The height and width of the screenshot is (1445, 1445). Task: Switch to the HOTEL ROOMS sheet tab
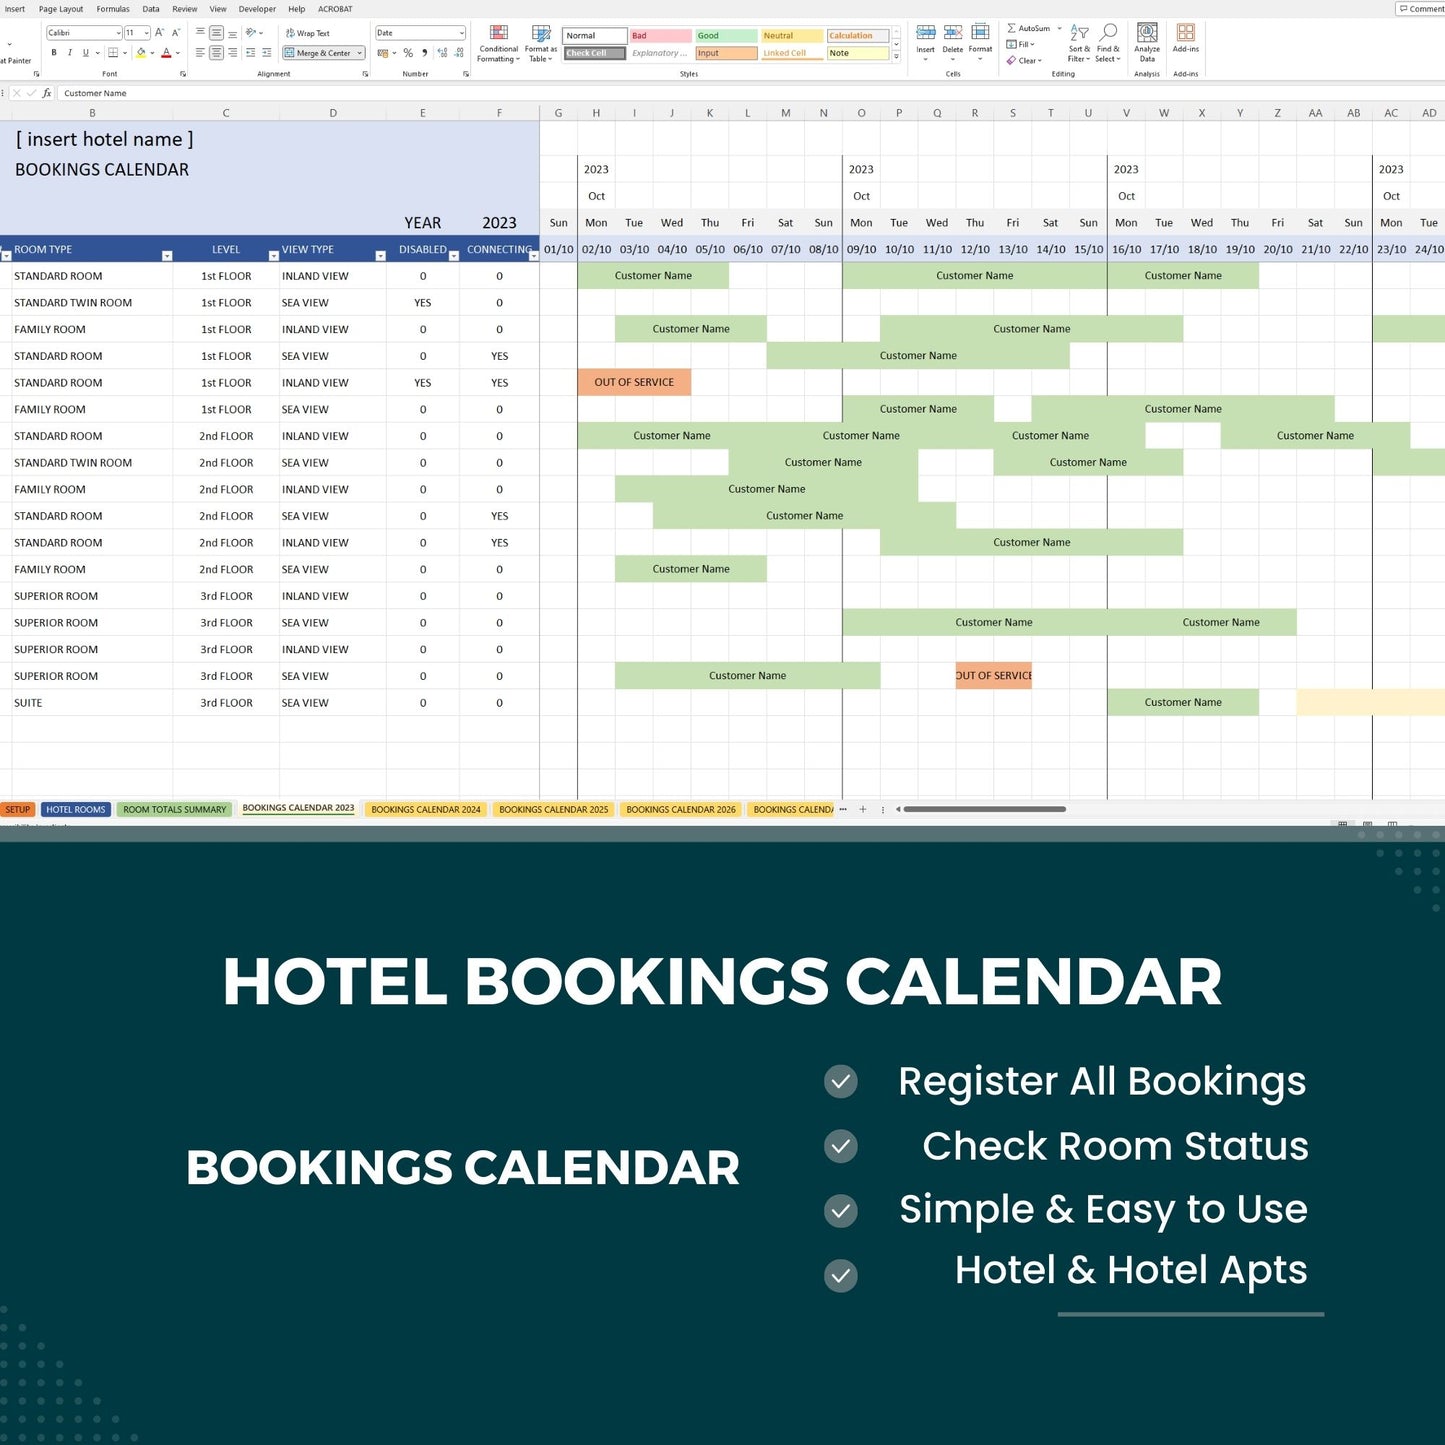point(75,810)
